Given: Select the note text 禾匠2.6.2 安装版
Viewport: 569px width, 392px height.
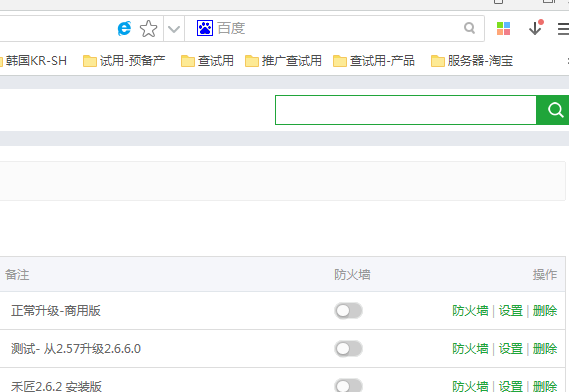Looking at the screenshot, I should [56, 386].
